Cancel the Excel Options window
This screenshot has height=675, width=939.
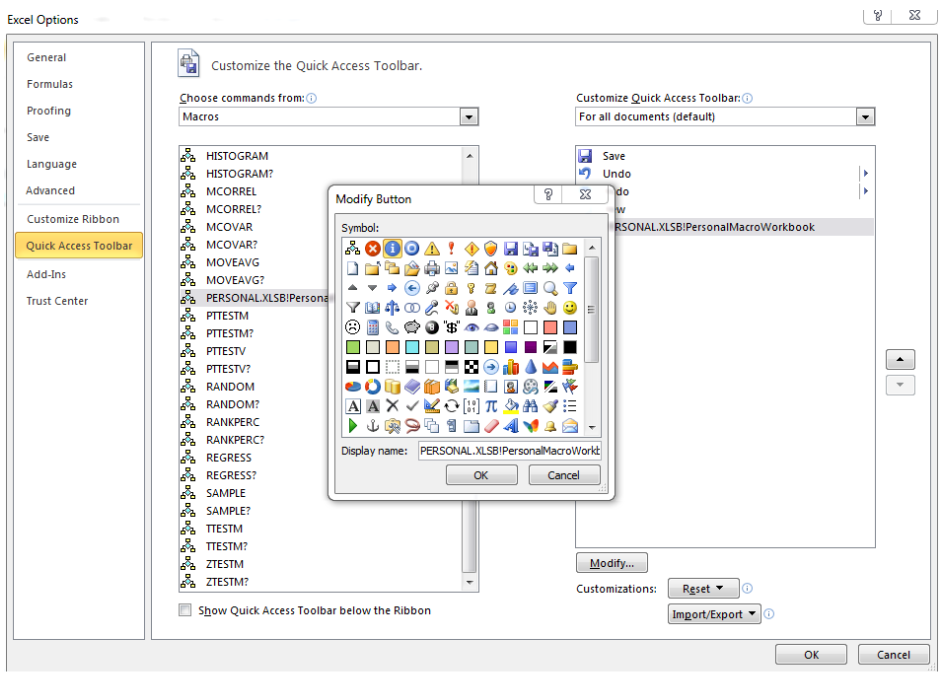tap(893, 655)
